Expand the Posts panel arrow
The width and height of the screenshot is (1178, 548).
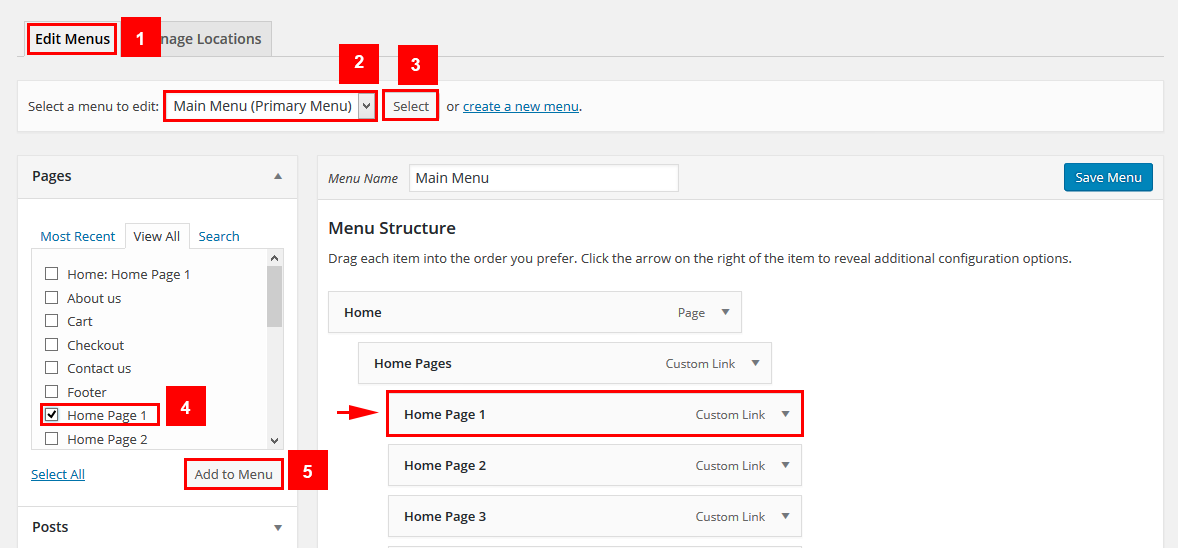point(278,527)
